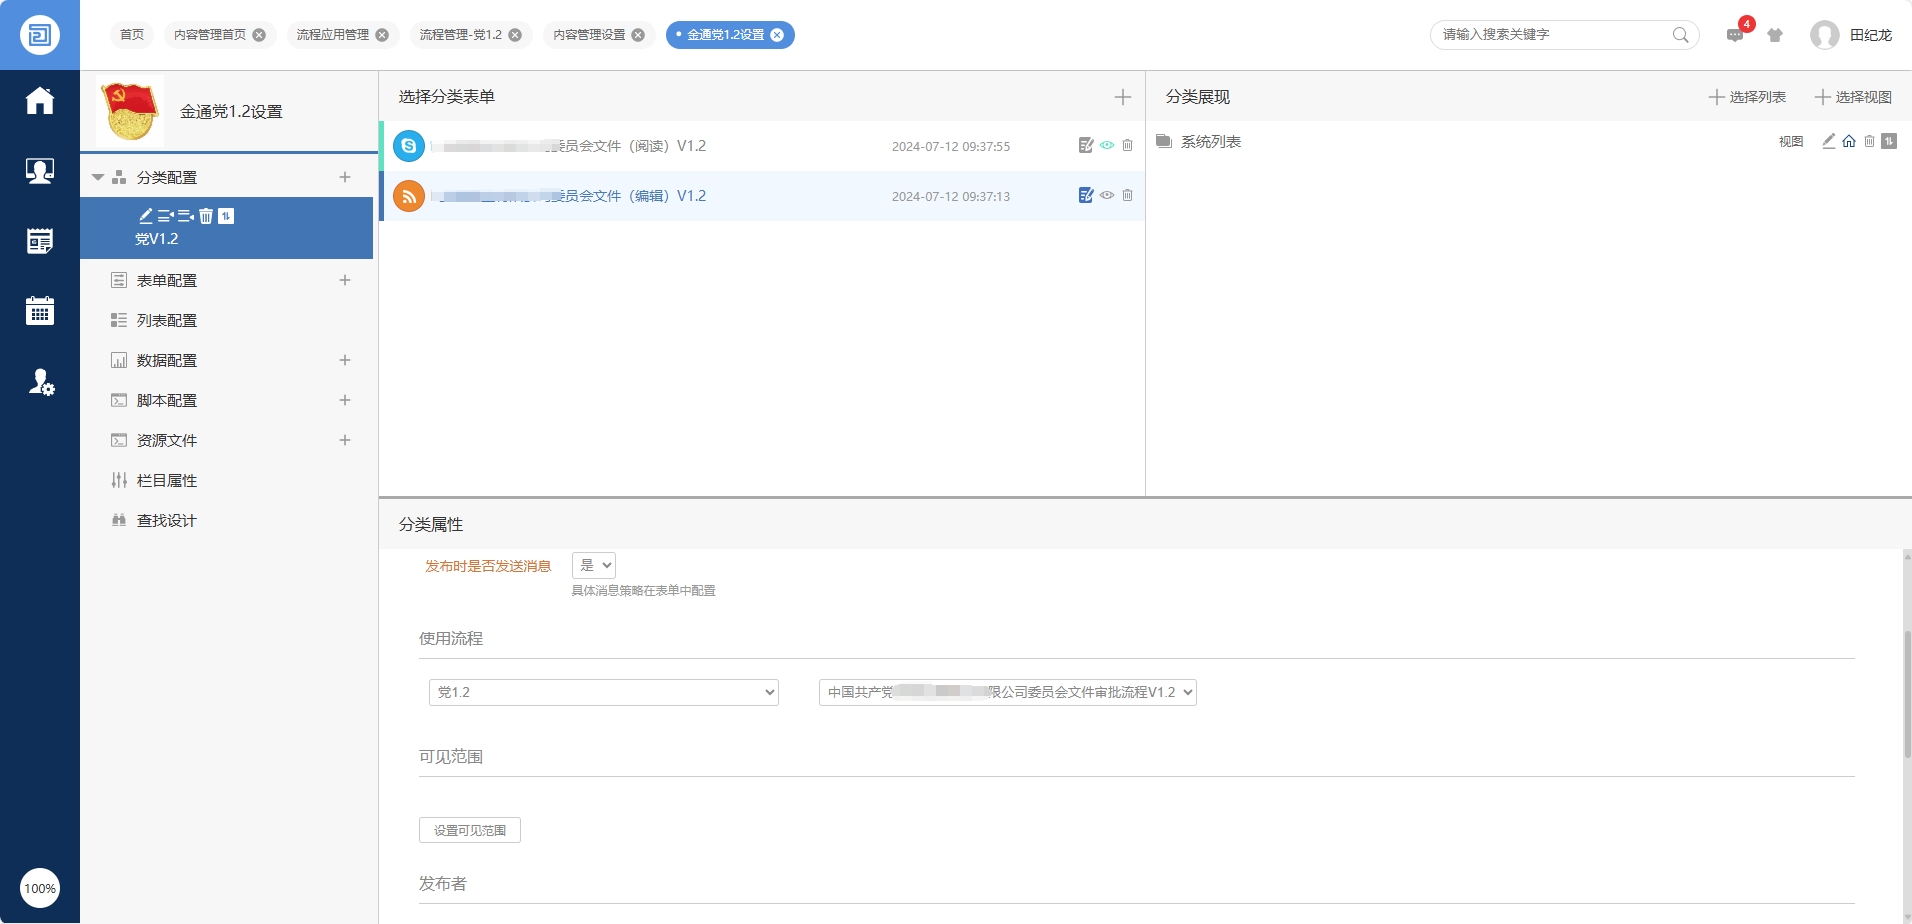
Task: Click the 分类属性 panel vertical scrollbar
Action: point(1907,694)
